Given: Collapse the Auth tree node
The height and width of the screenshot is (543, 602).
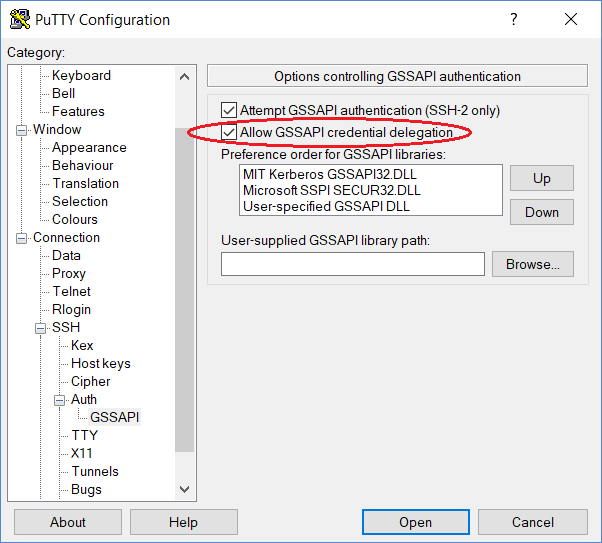Looking at the screenshot, I should click(x=60, y=401).
